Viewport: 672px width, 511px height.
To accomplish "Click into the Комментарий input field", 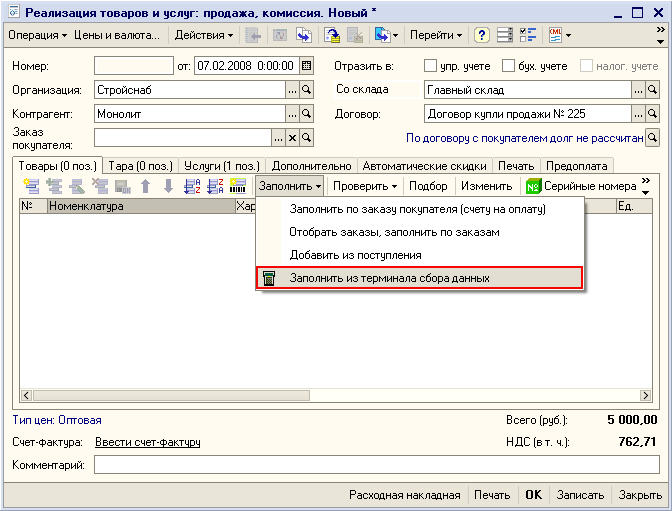I will coord(377,465).
